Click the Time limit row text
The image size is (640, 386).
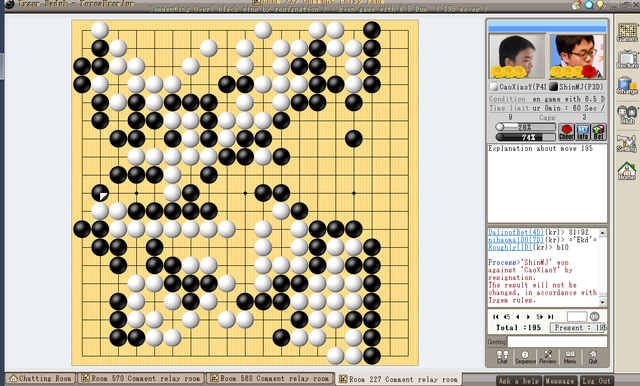tap(547, 108)
